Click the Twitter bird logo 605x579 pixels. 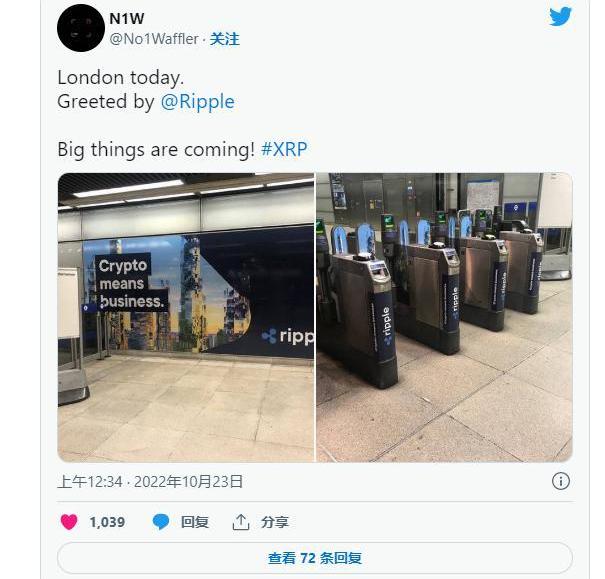[x=560, y=16]
